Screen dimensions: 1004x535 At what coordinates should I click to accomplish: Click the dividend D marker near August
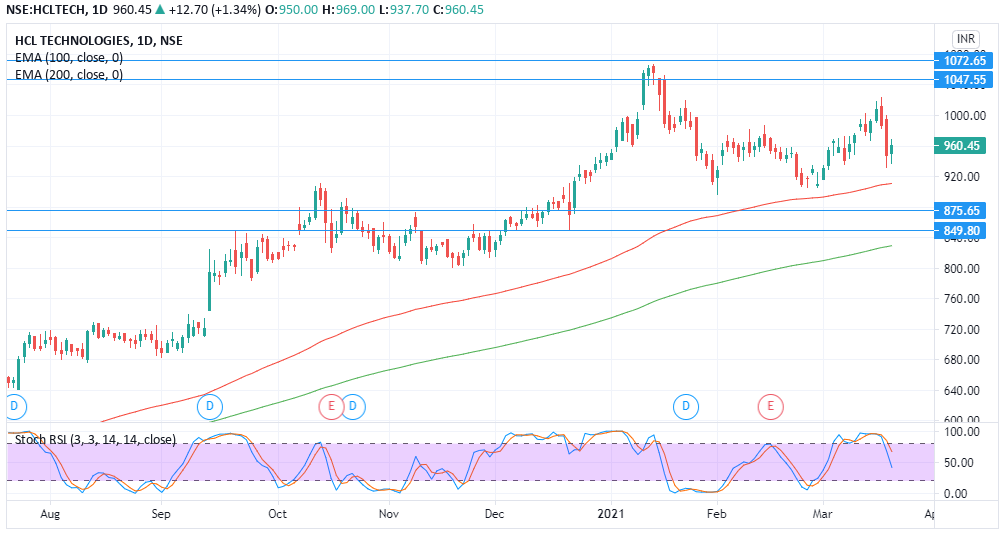[x=14, y=406]
